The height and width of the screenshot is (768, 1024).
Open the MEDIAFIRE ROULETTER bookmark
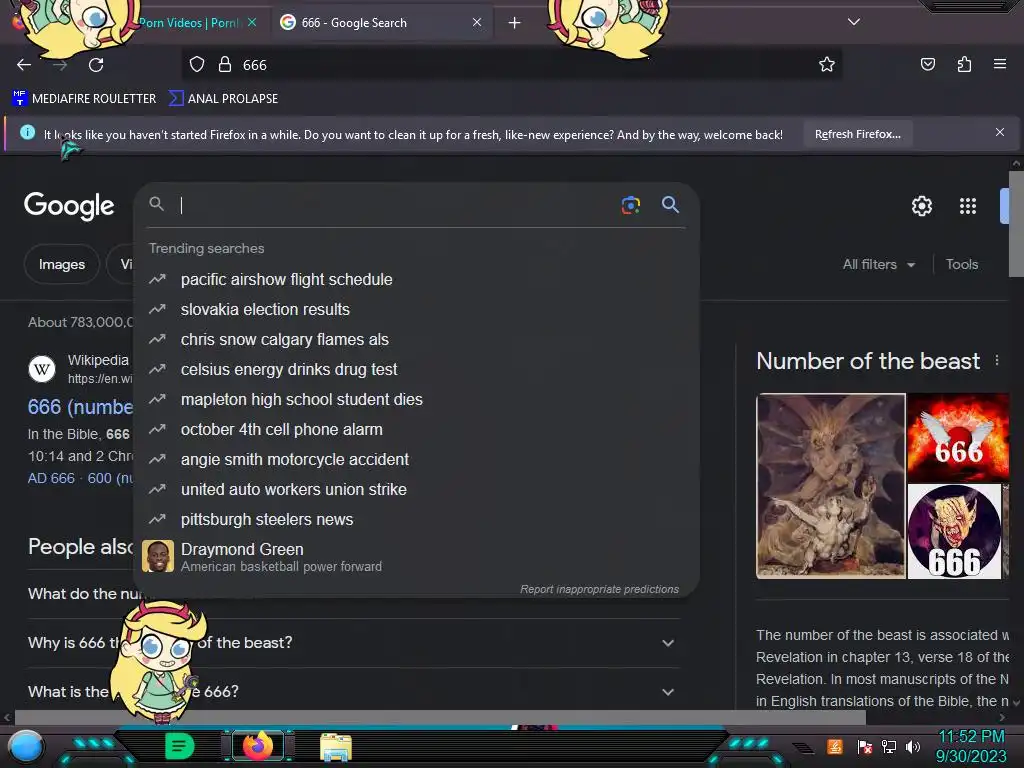point(84,99)
